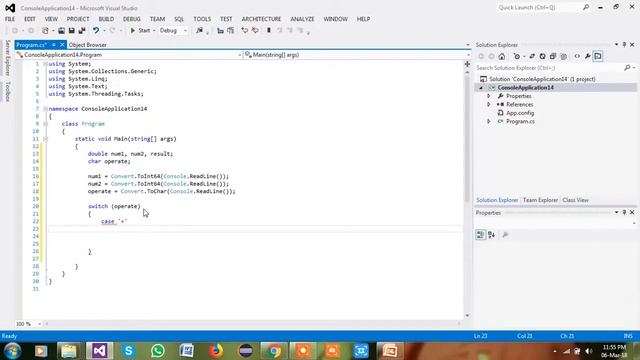Click the View Code icon in Solution Explorer
Image resolution: width=640 pixels, height=360 pixels.
pos(577,57)
